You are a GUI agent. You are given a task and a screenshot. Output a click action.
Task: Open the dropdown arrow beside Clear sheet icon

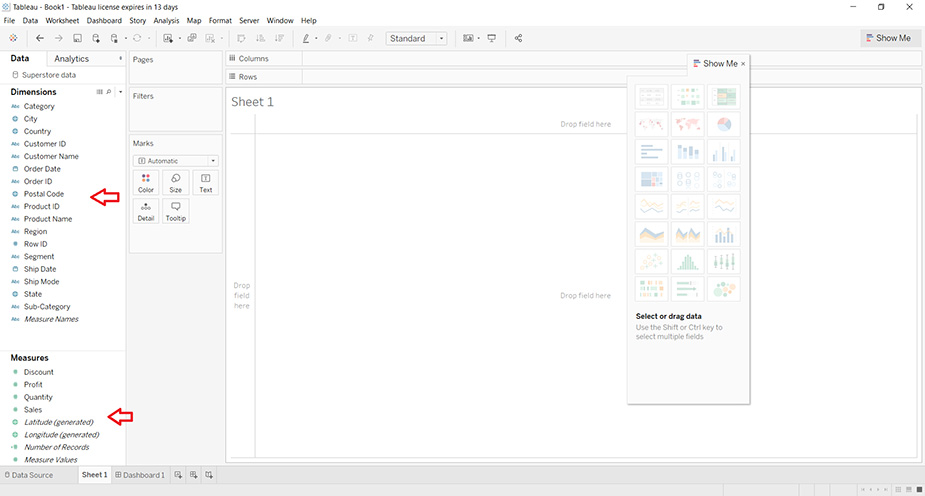221,38
